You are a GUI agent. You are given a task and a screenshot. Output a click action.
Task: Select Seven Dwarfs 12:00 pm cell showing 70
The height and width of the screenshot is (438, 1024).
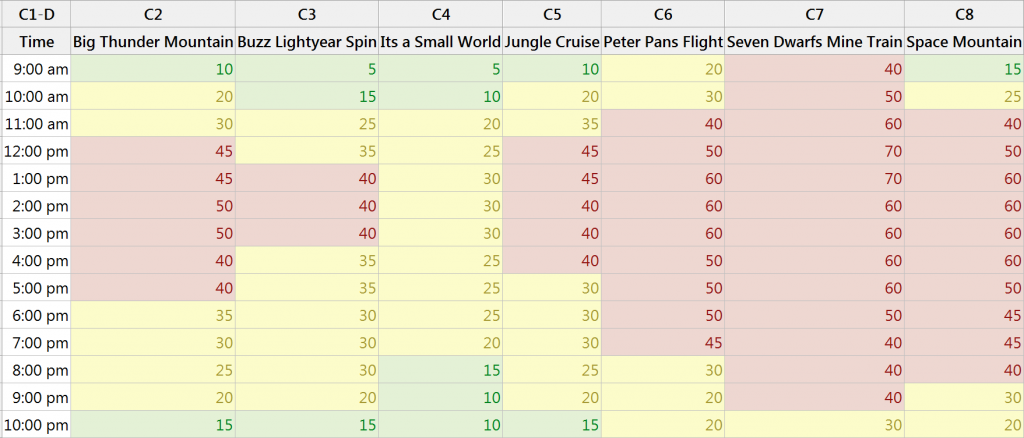click(x=815, y=151)
